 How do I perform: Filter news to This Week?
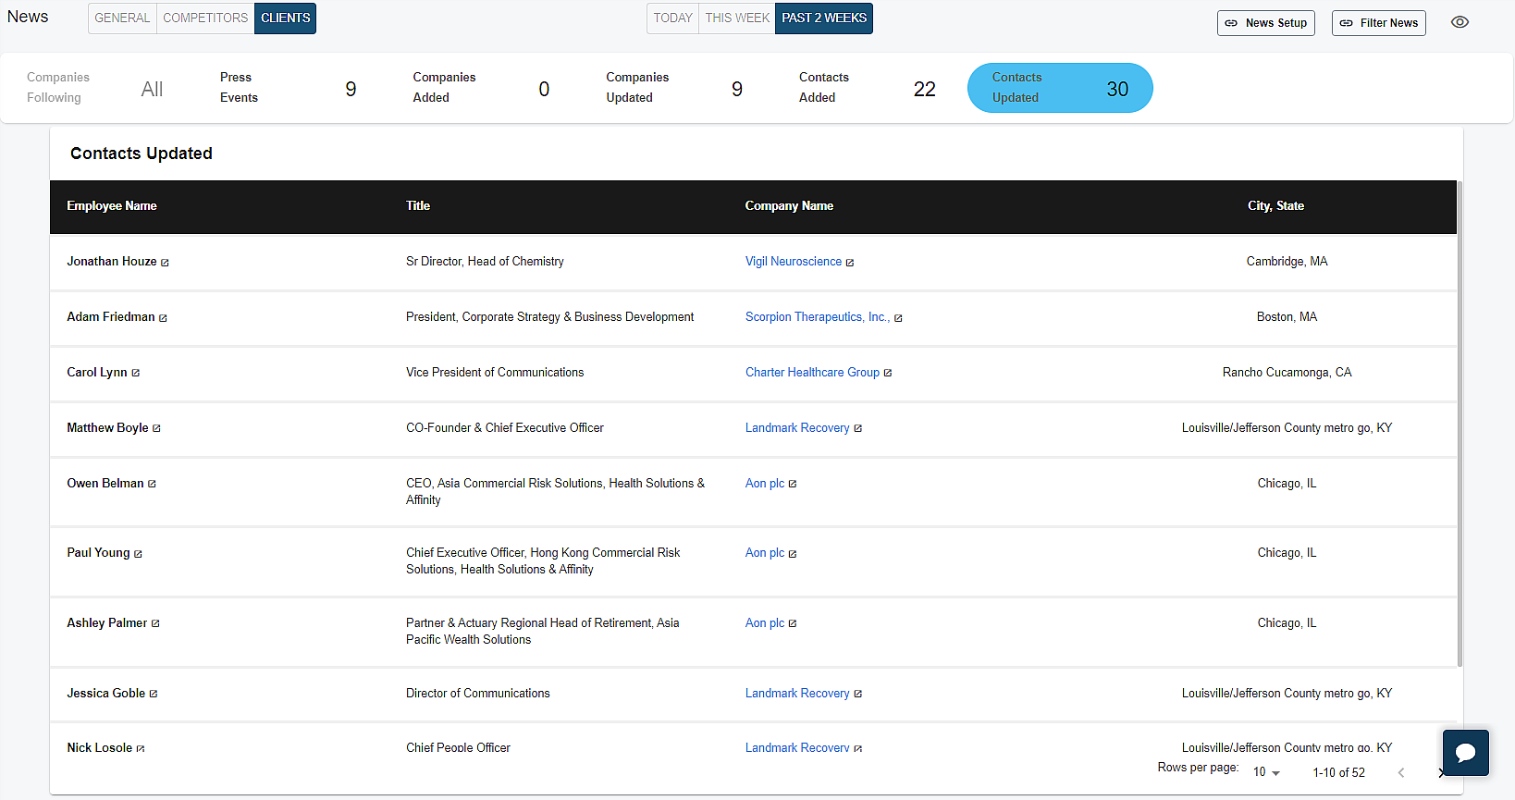pos(737,18)
